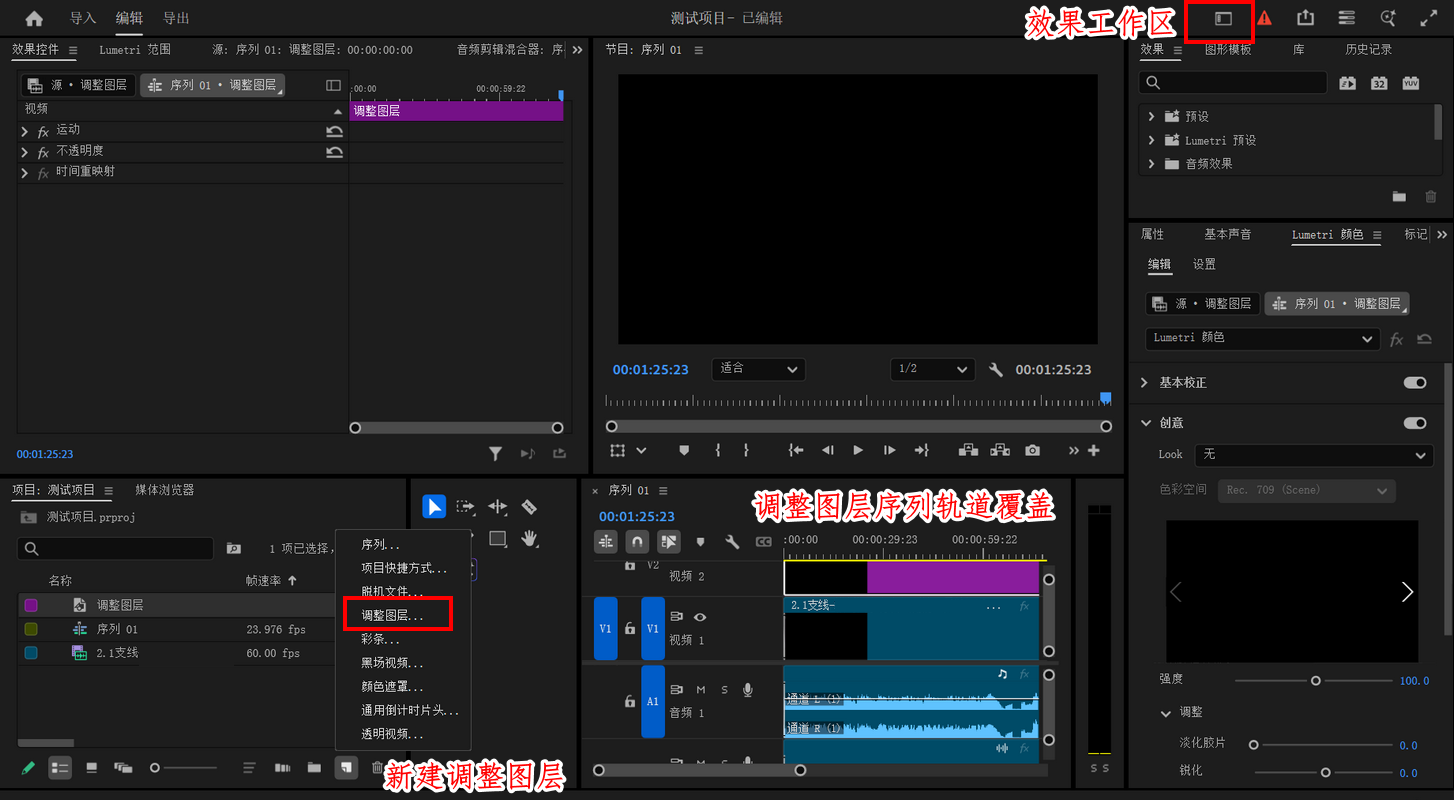Click the Play button in program monitor
The height and width of the screenshot is (800, 1454).
click(858, 451)
